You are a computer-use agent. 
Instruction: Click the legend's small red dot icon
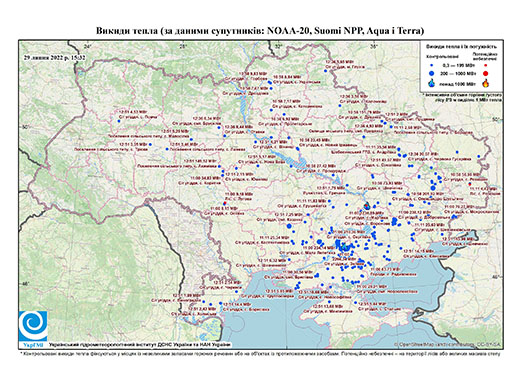point(485,66)
